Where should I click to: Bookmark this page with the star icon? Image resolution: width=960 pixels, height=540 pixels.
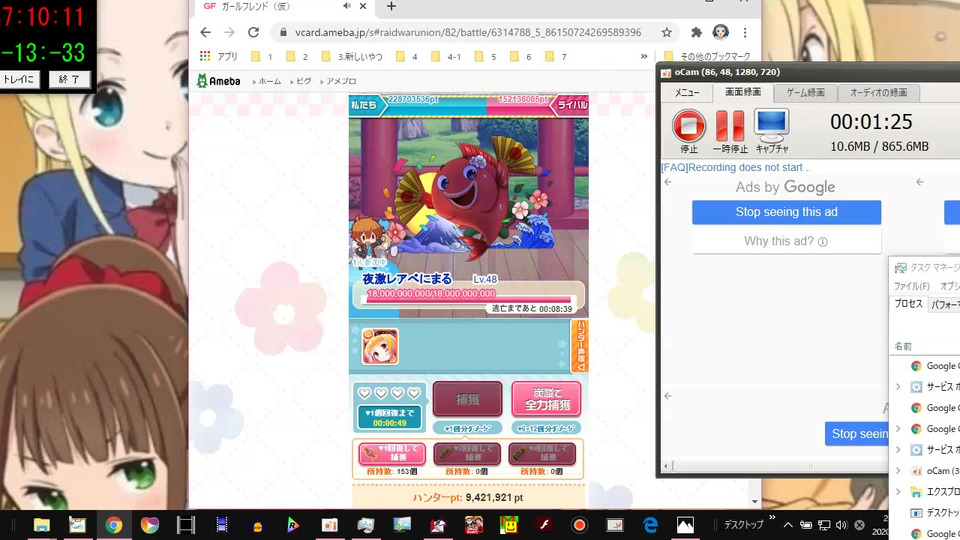click(x=667, y=32)
